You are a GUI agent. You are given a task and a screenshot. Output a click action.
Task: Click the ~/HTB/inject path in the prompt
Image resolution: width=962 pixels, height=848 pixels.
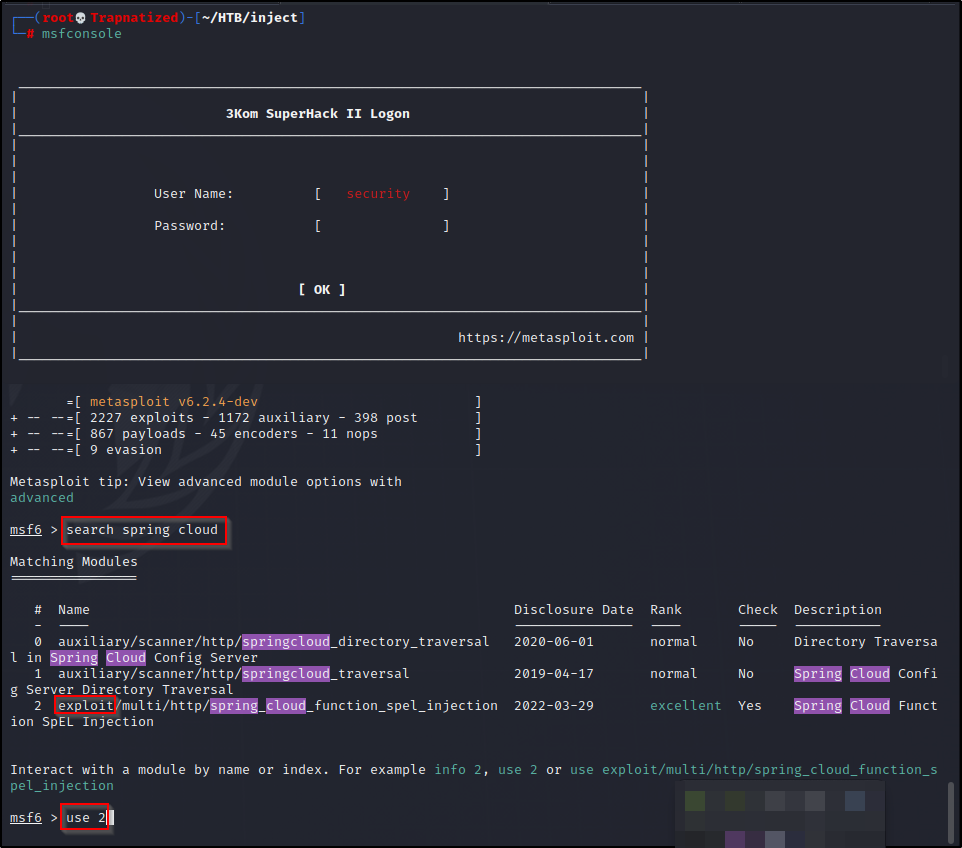tap(250, 18)
